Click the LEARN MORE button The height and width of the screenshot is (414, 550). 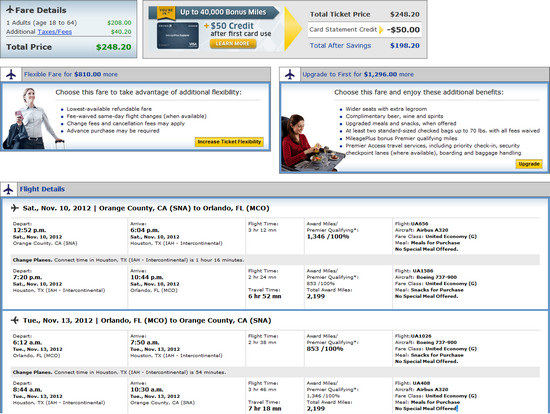tap(233, 44)
